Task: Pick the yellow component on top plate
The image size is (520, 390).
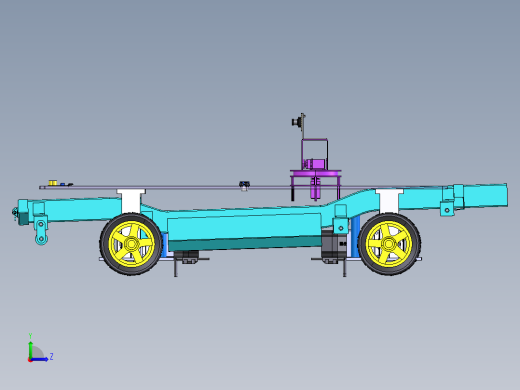Action: click(52, 183)
